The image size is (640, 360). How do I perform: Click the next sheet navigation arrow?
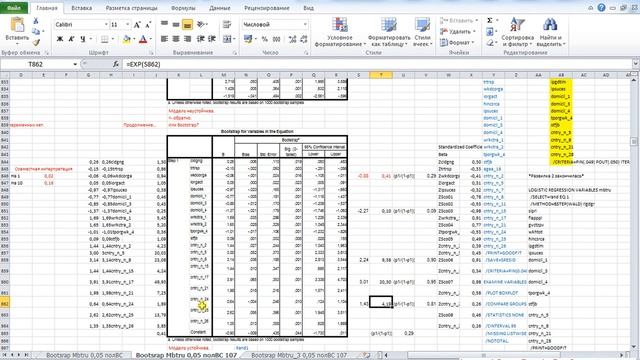(x=18, y=355)
